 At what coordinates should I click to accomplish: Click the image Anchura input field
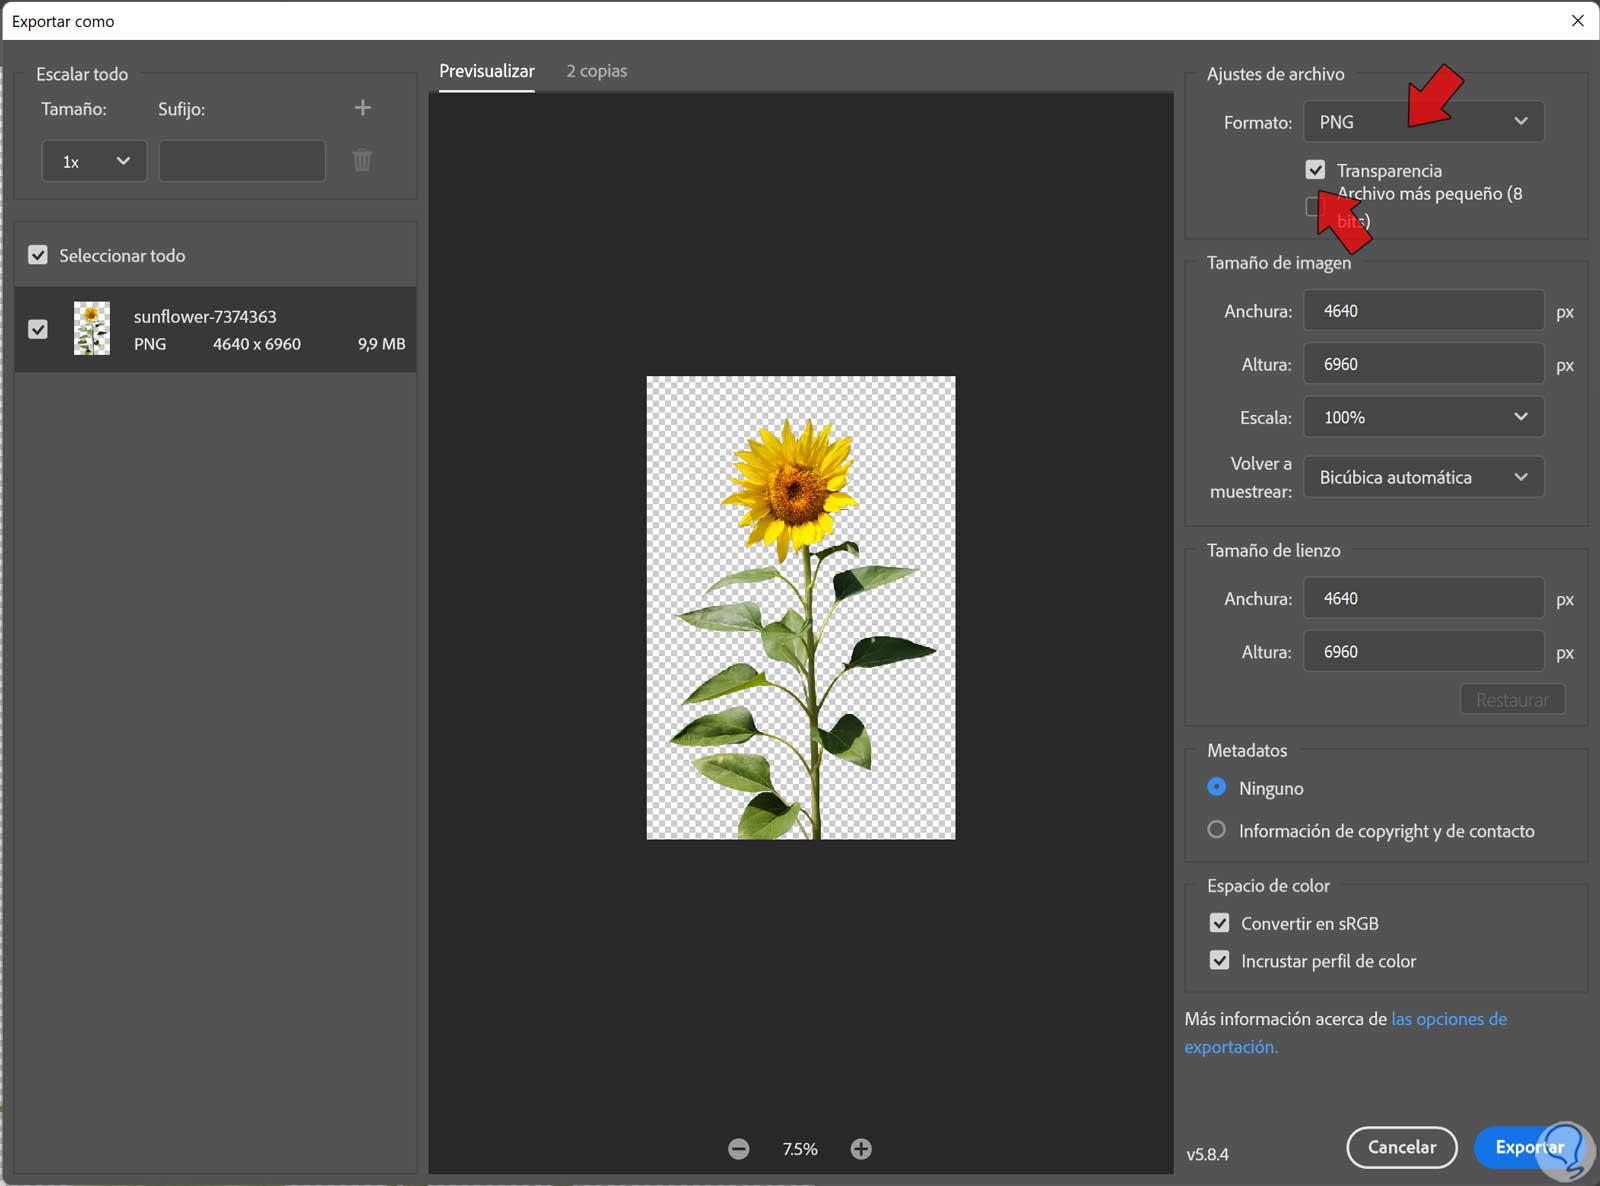point(1422,311)
